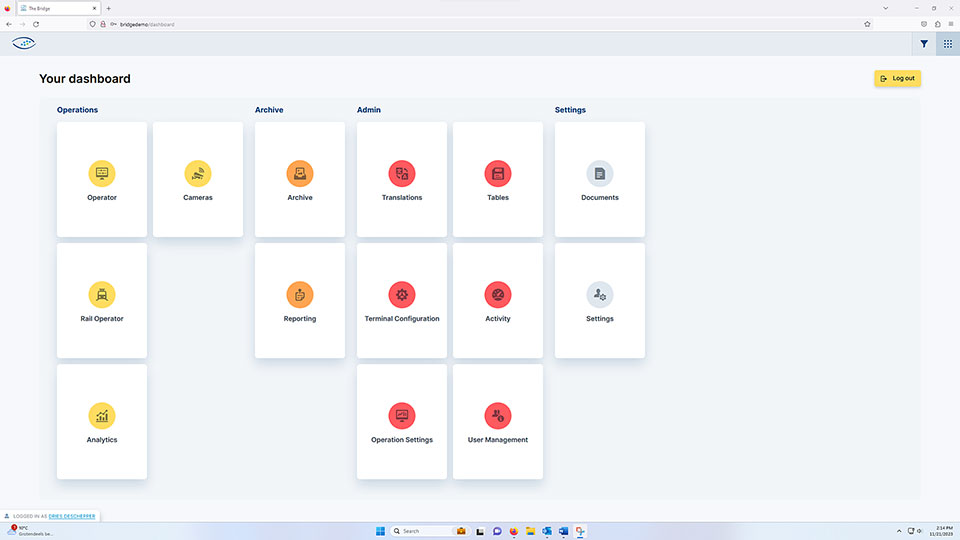The height and width of the screenshot is (540, 960).
Task: Click the Log out button
Action: pos(897,78)
